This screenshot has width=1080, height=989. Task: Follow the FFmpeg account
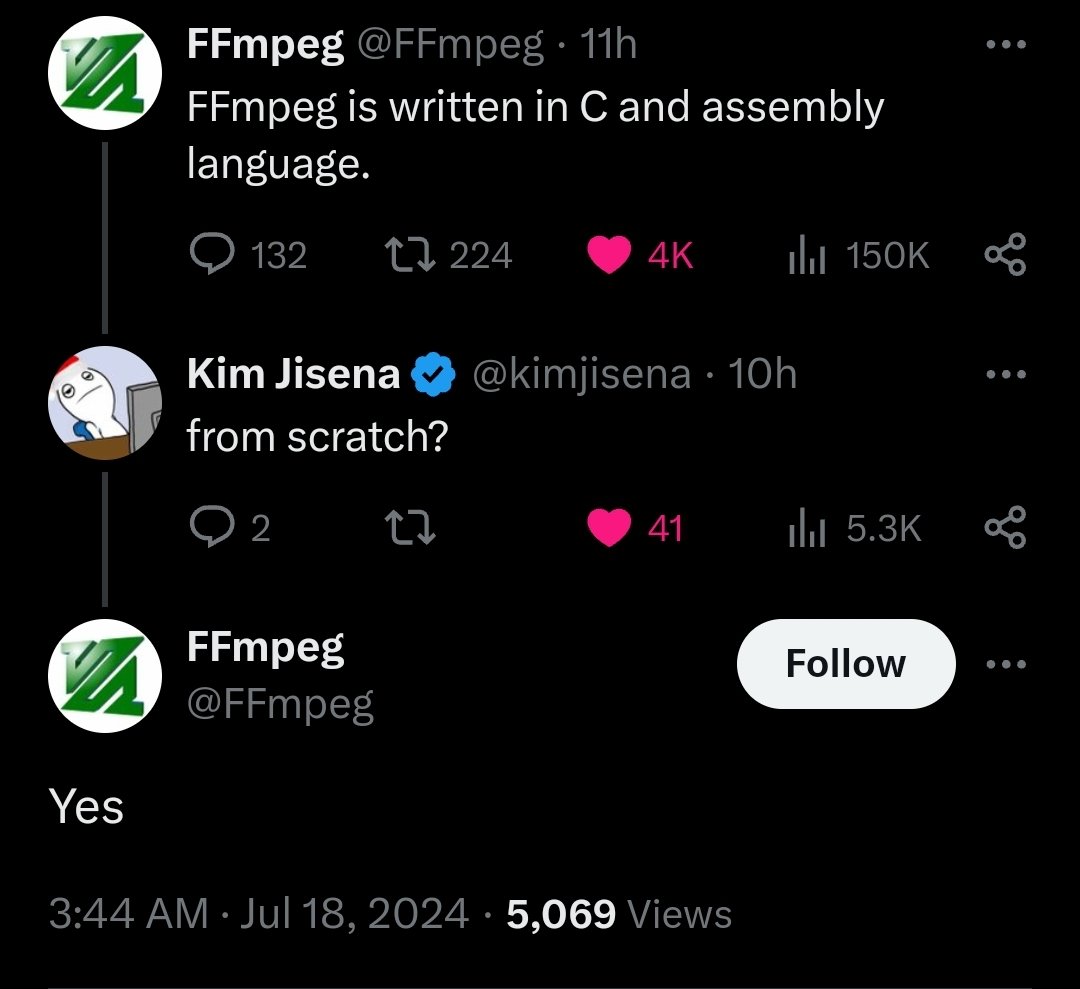846,663
